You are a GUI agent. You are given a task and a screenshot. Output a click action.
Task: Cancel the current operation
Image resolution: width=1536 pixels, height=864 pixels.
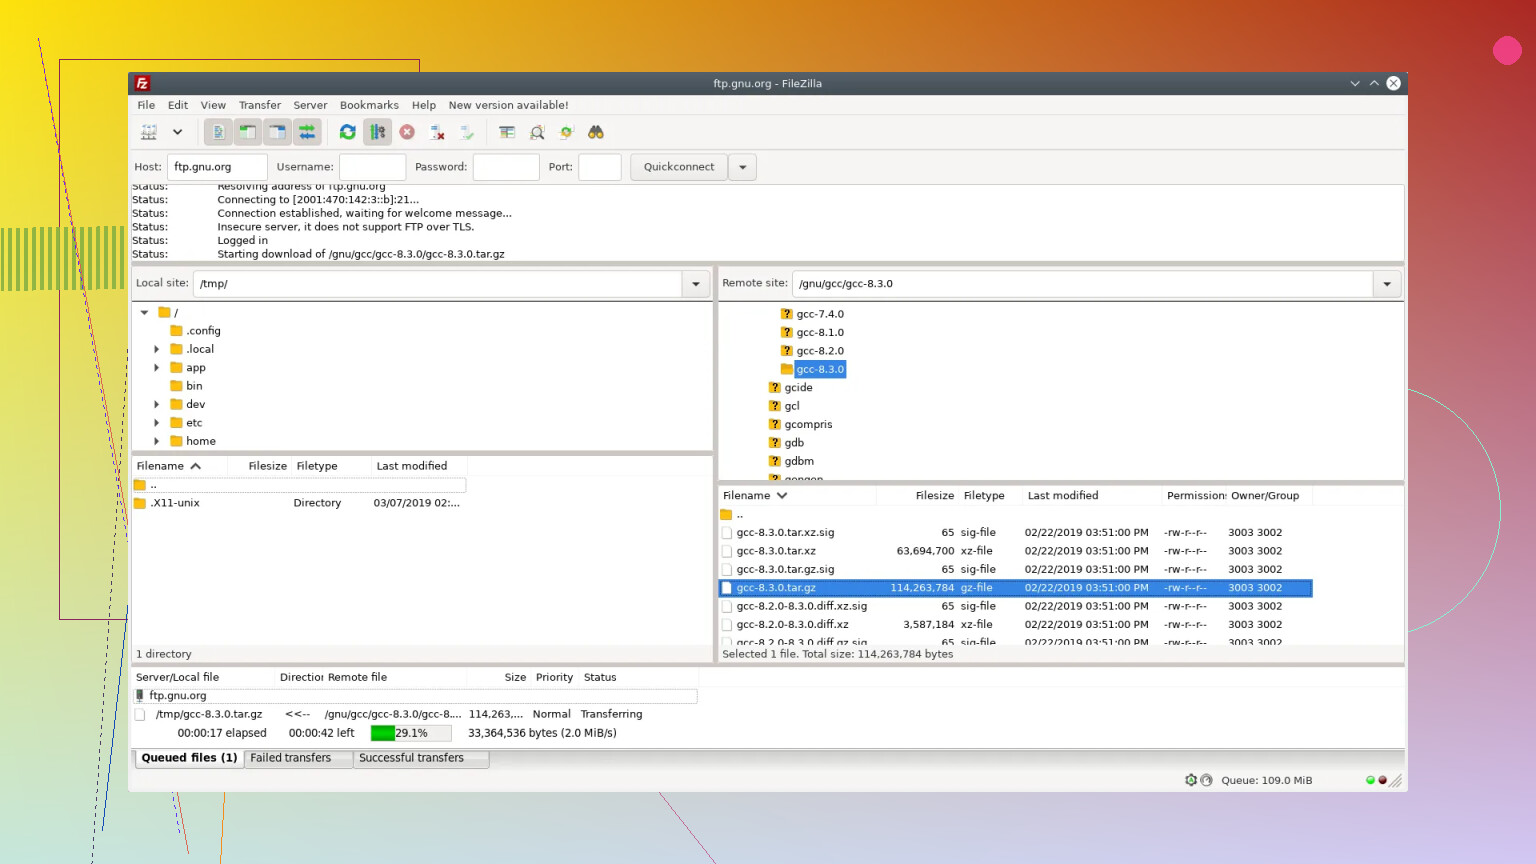click(407, 132)
